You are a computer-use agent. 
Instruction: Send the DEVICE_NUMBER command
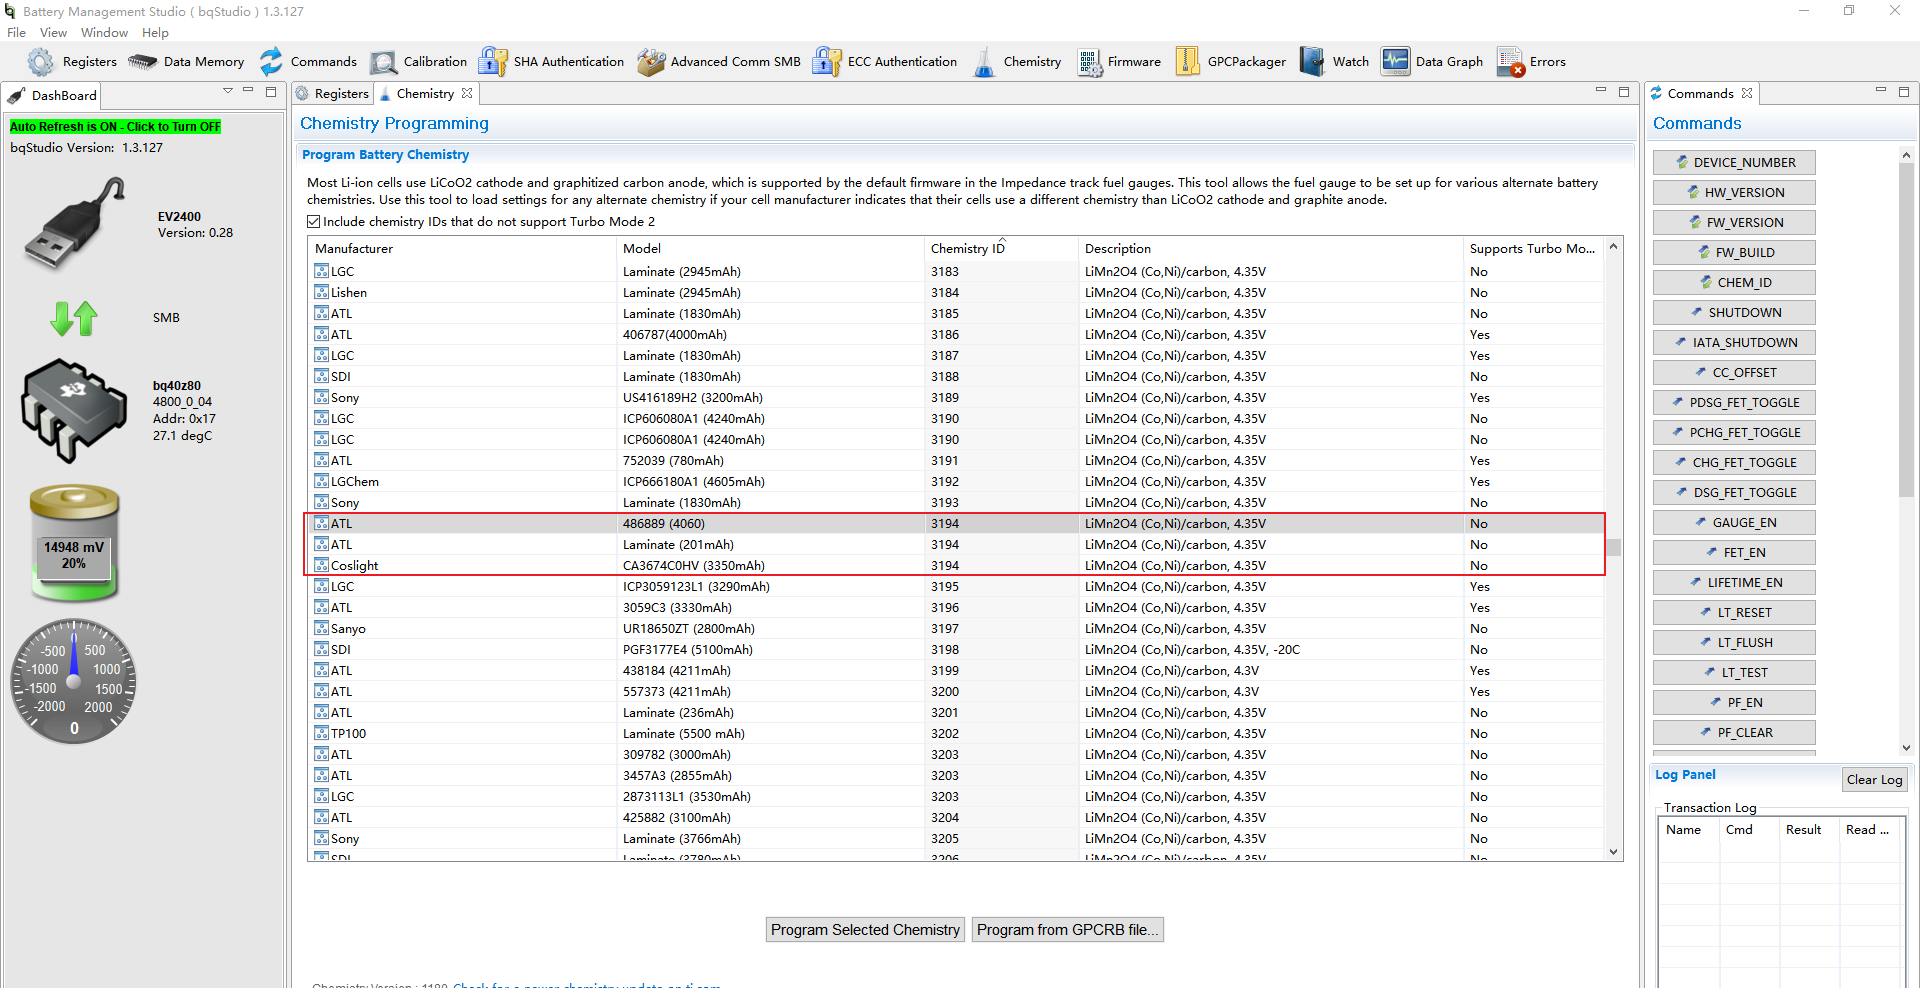1734,163
